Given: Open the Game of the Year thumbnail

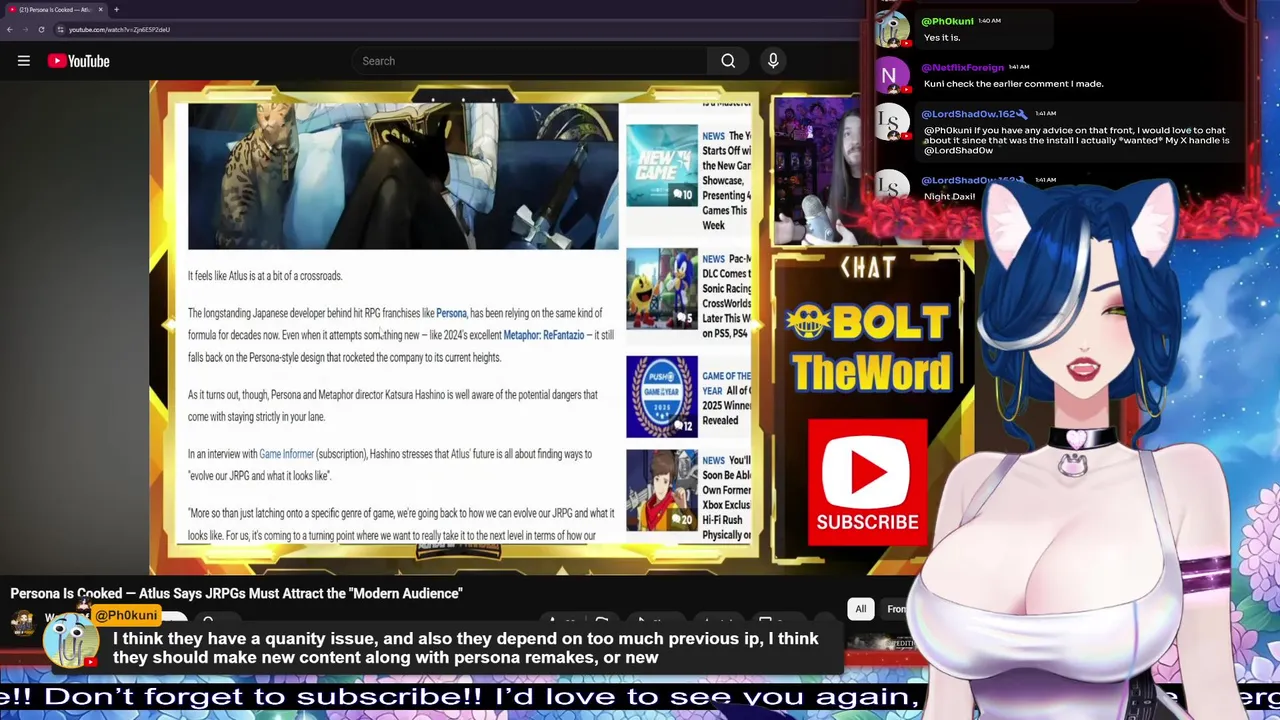Looking at the screenshot, I should tap(661, 397).
